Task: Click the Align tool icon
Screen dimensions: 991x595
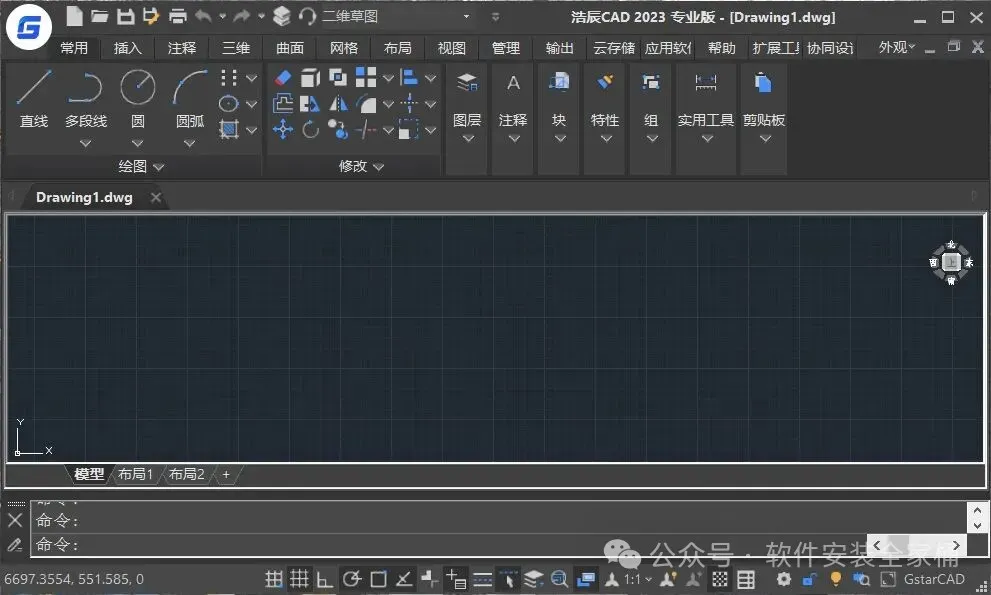Action: 410,77
